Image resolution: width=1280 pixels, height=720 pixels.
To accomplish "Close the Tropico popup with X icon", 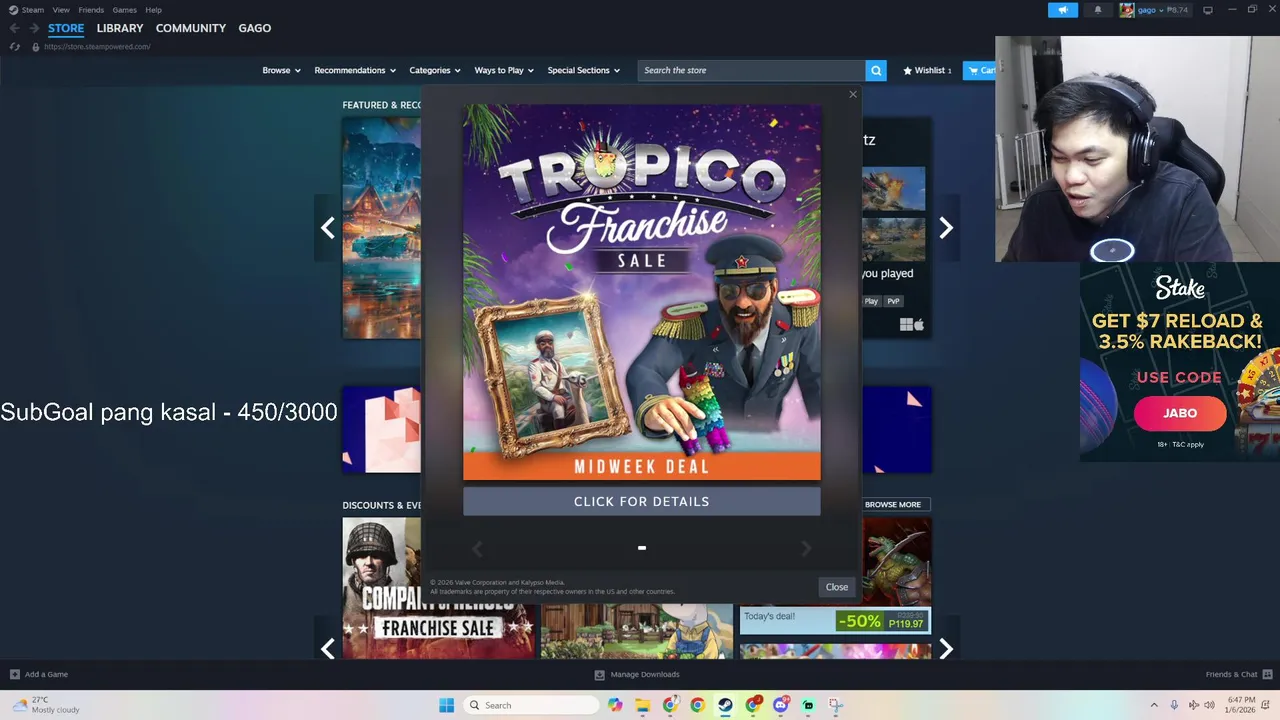I will click(853, 94).
